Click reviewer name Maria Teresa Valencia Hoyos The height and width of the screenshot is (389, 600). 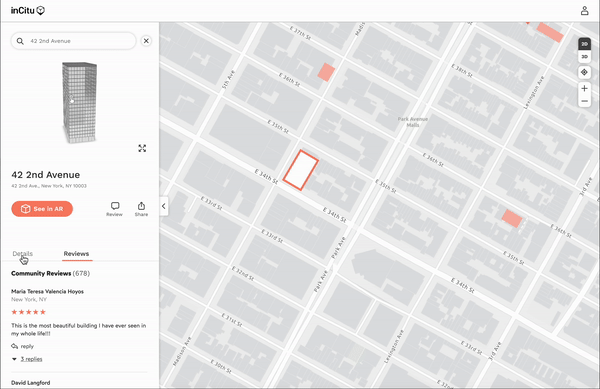(47, 291)
